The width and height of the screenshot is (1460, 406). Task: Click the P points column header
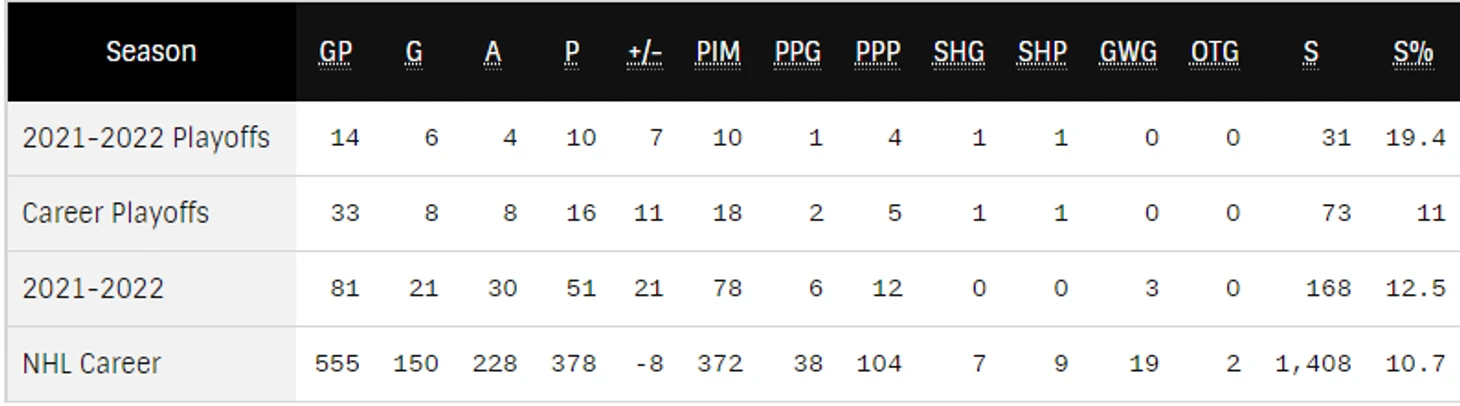(571, 52)
